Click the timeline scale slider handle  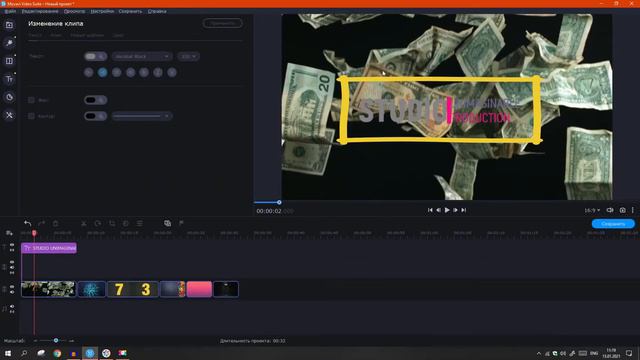(56, 340)
